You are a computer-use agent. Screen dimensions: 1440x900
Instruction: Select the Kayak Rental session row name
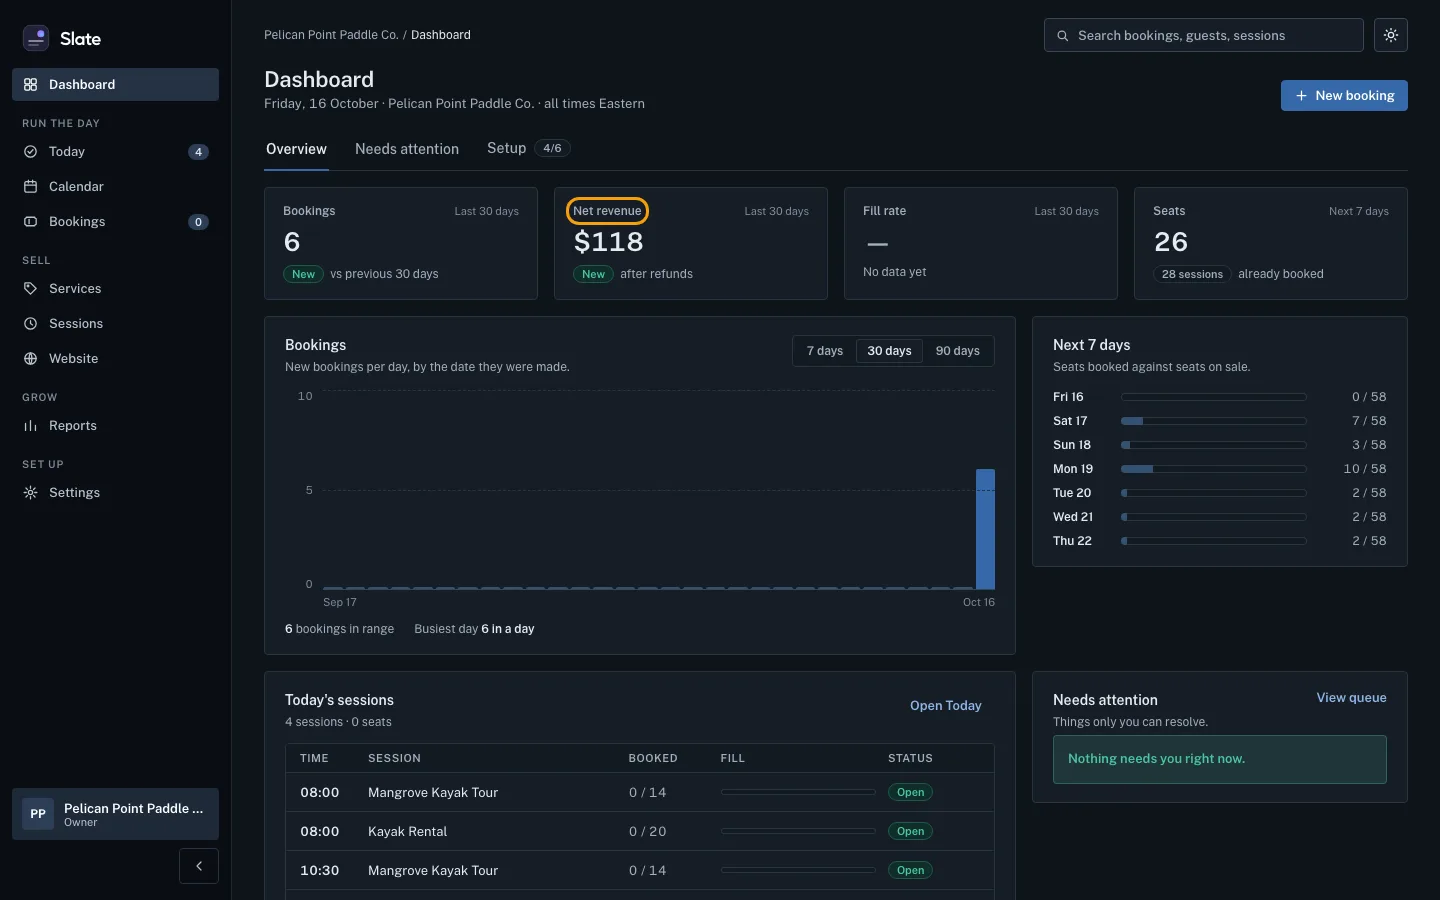pos(407,832)
